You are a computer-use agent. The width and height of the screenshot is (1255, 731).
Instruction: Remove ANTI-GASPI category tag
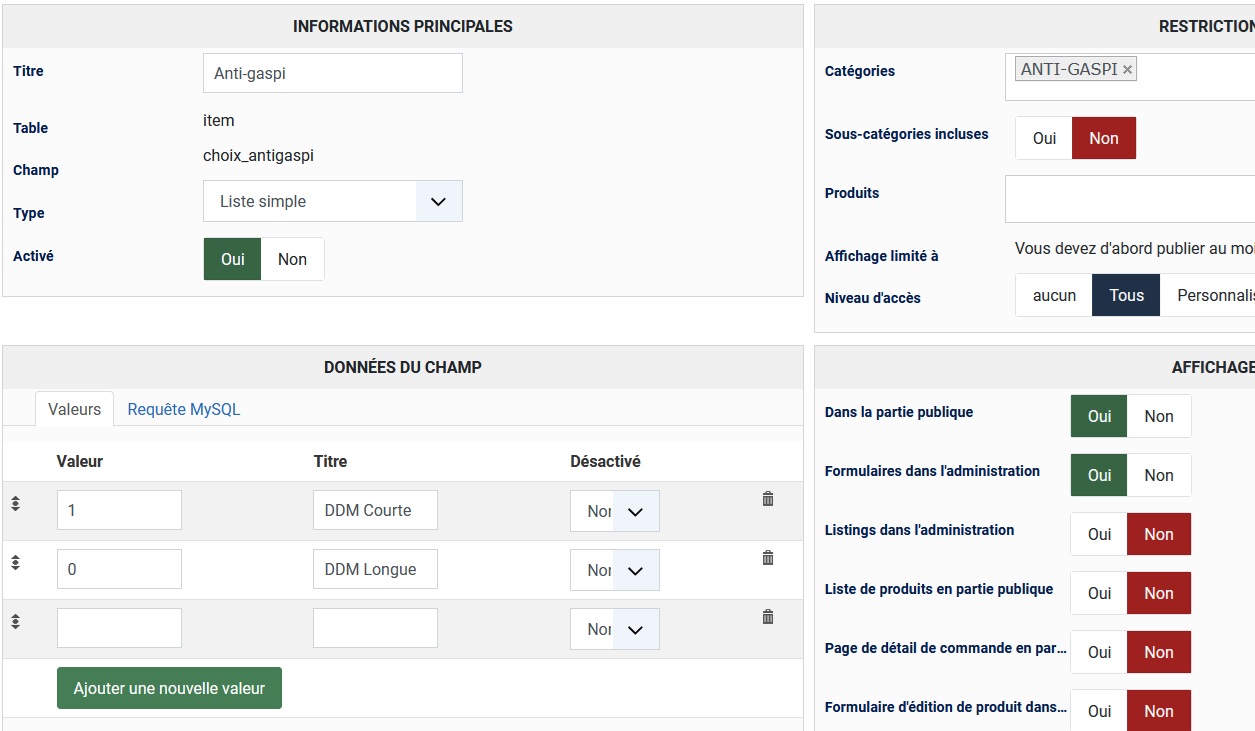pos(1127,69)
